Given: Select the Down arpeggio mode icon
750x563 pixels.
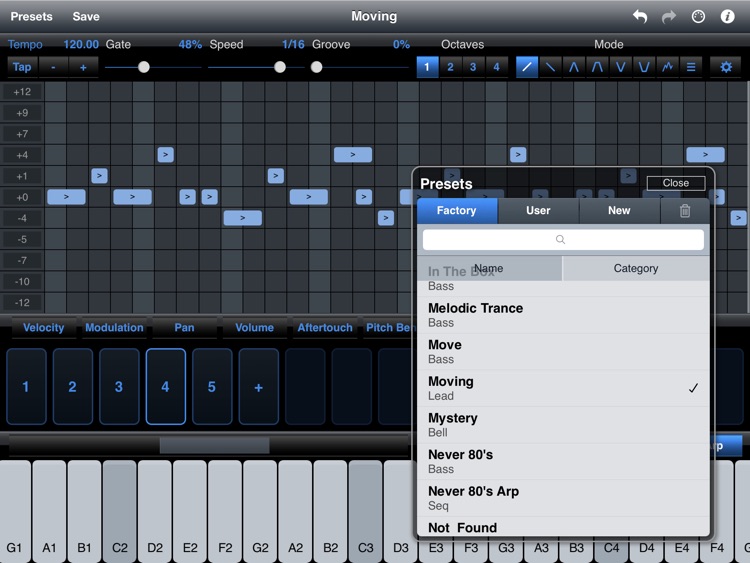Looking at the screenshot, I should (x=550, y=67).
